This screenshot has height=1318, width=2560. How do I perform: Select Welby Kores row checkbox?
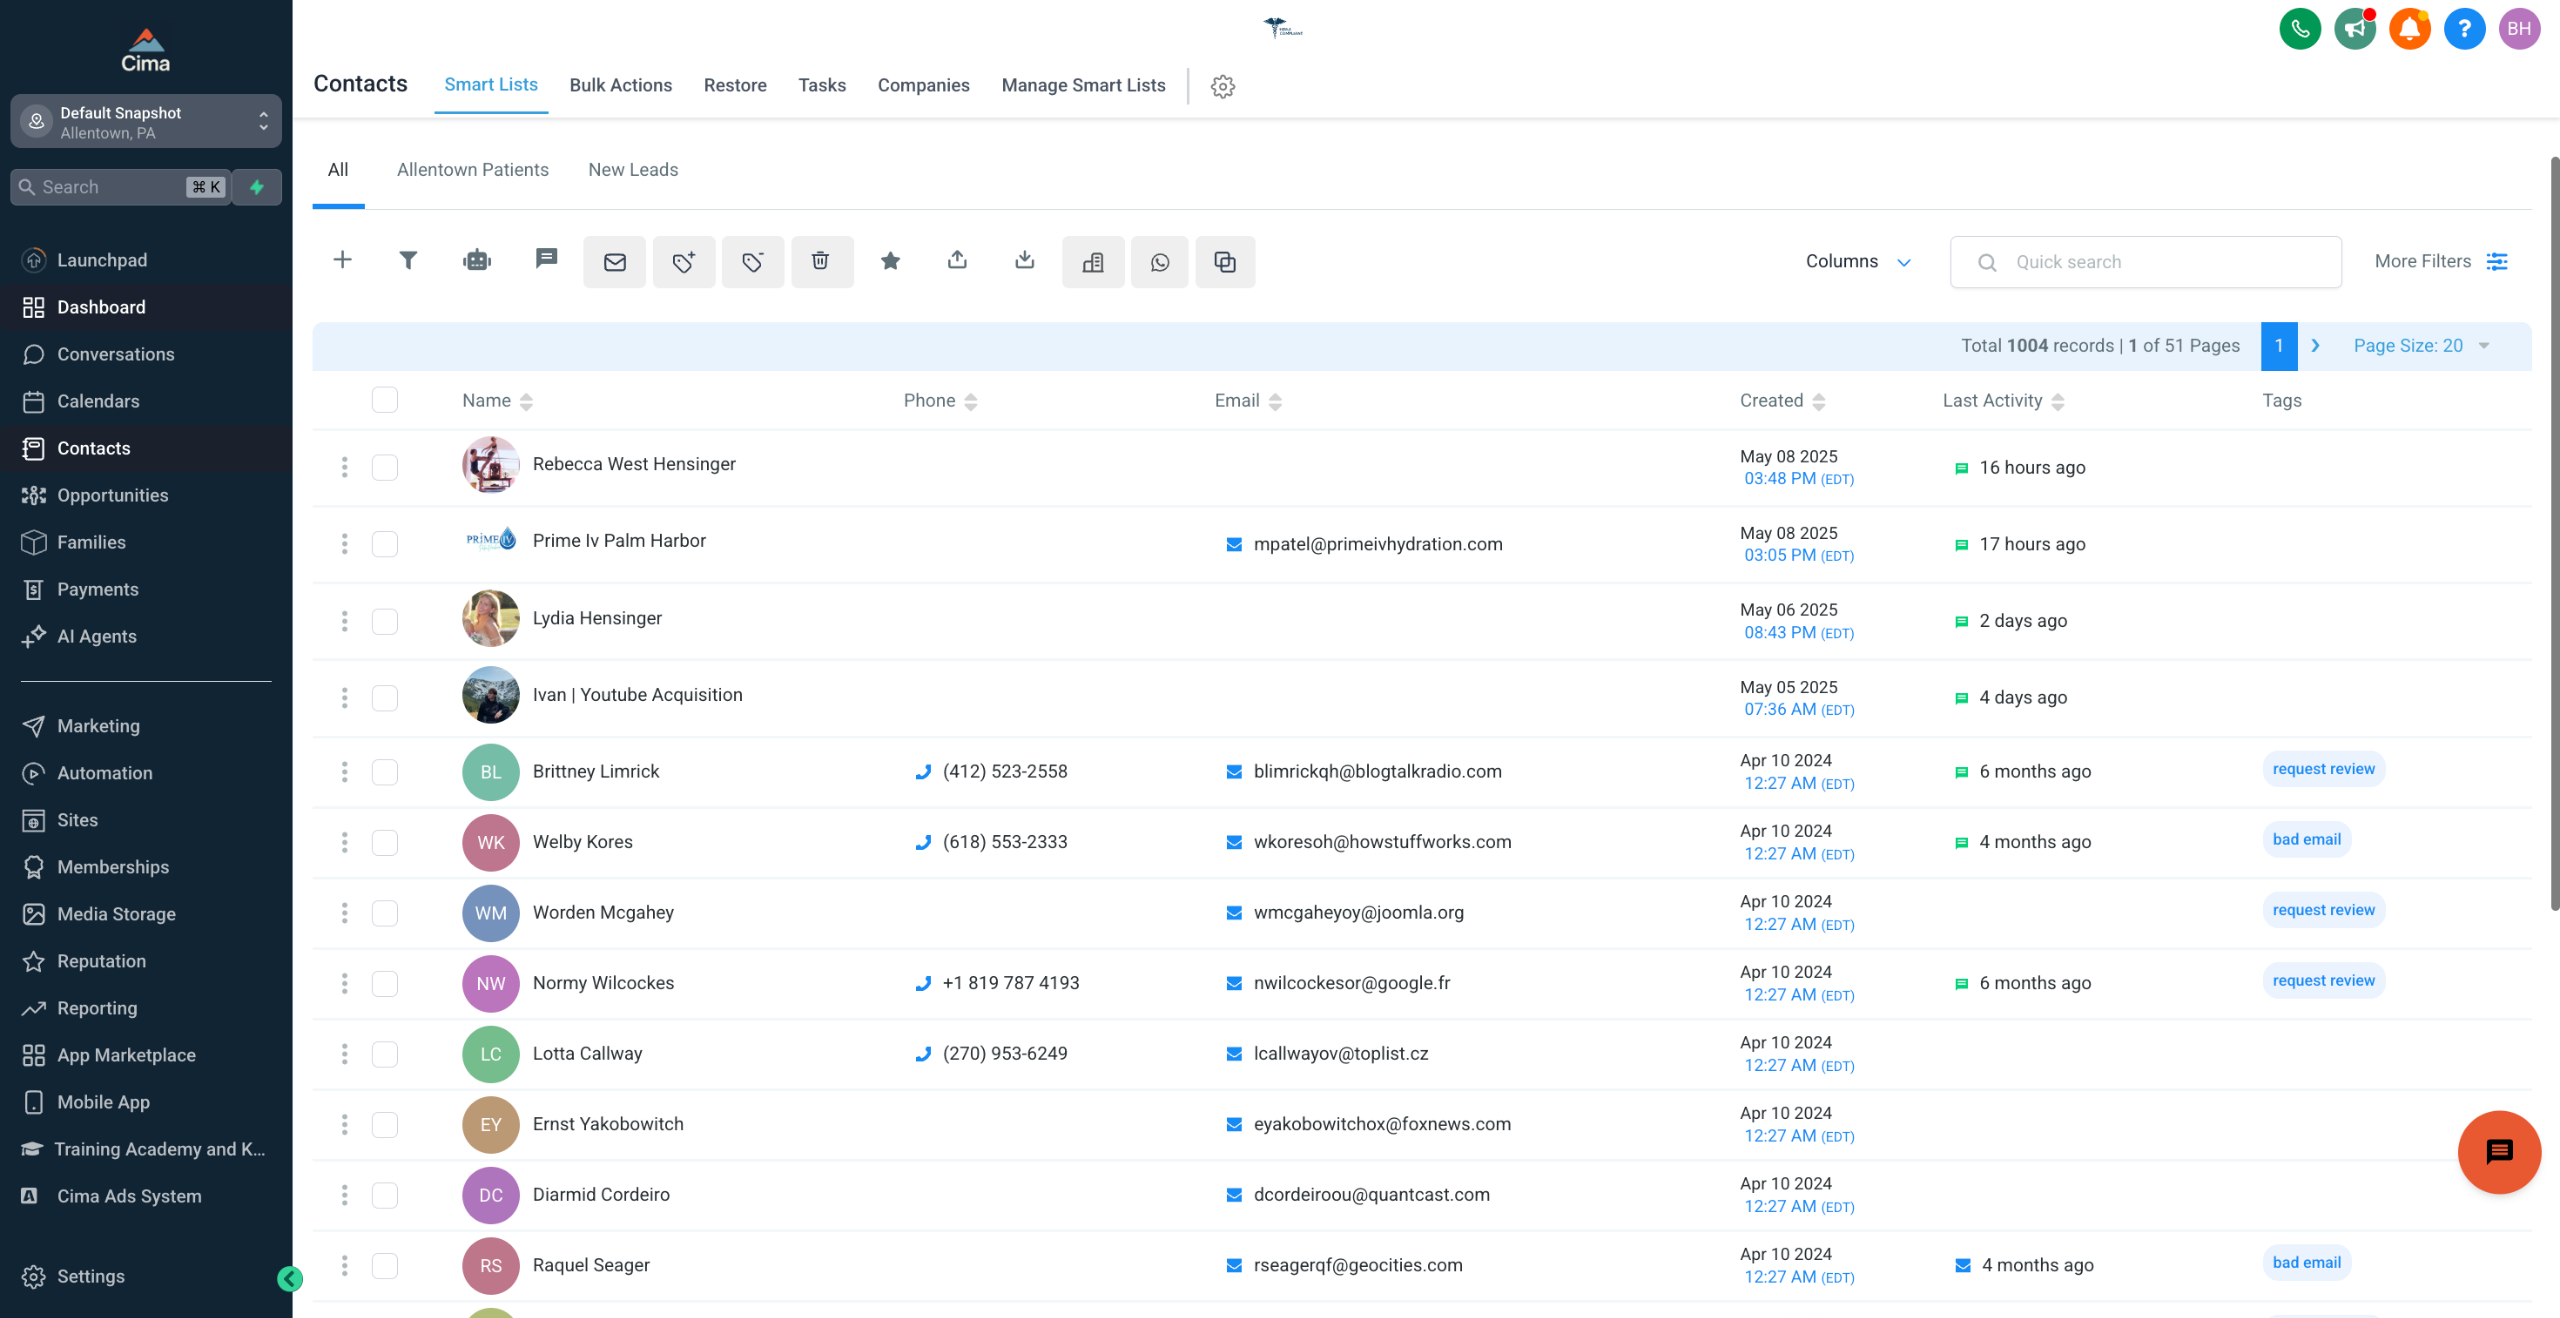[x=385, y=842]
